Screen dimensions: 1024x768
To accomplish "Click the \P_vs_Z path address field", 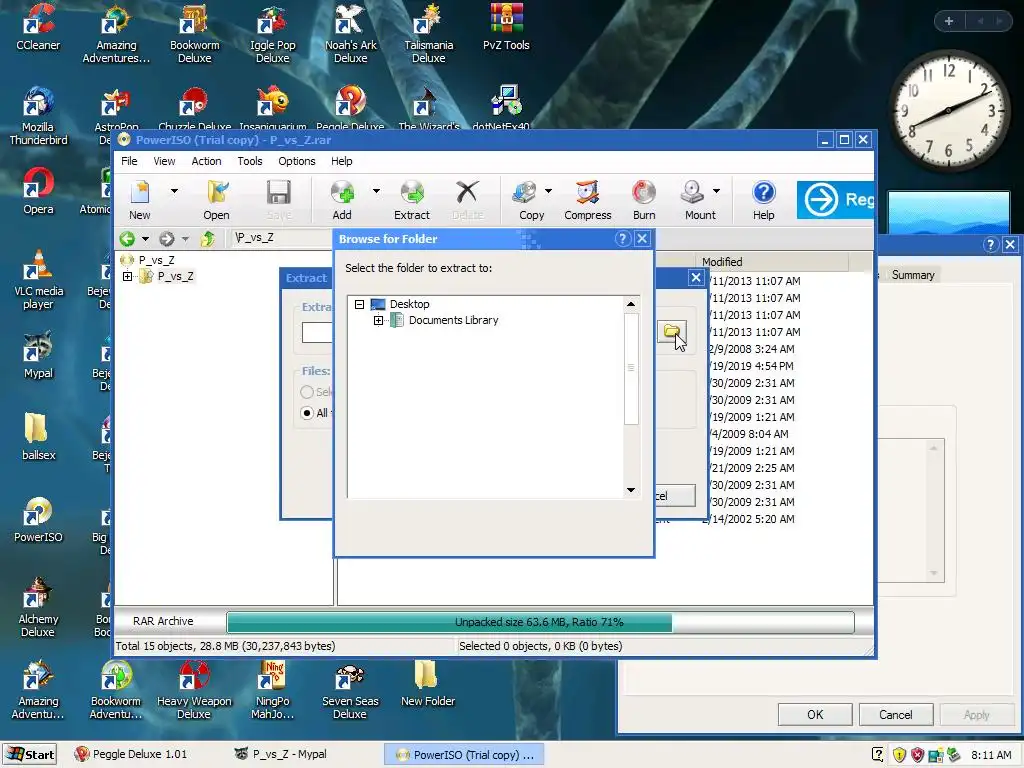I will coord(282,238).
